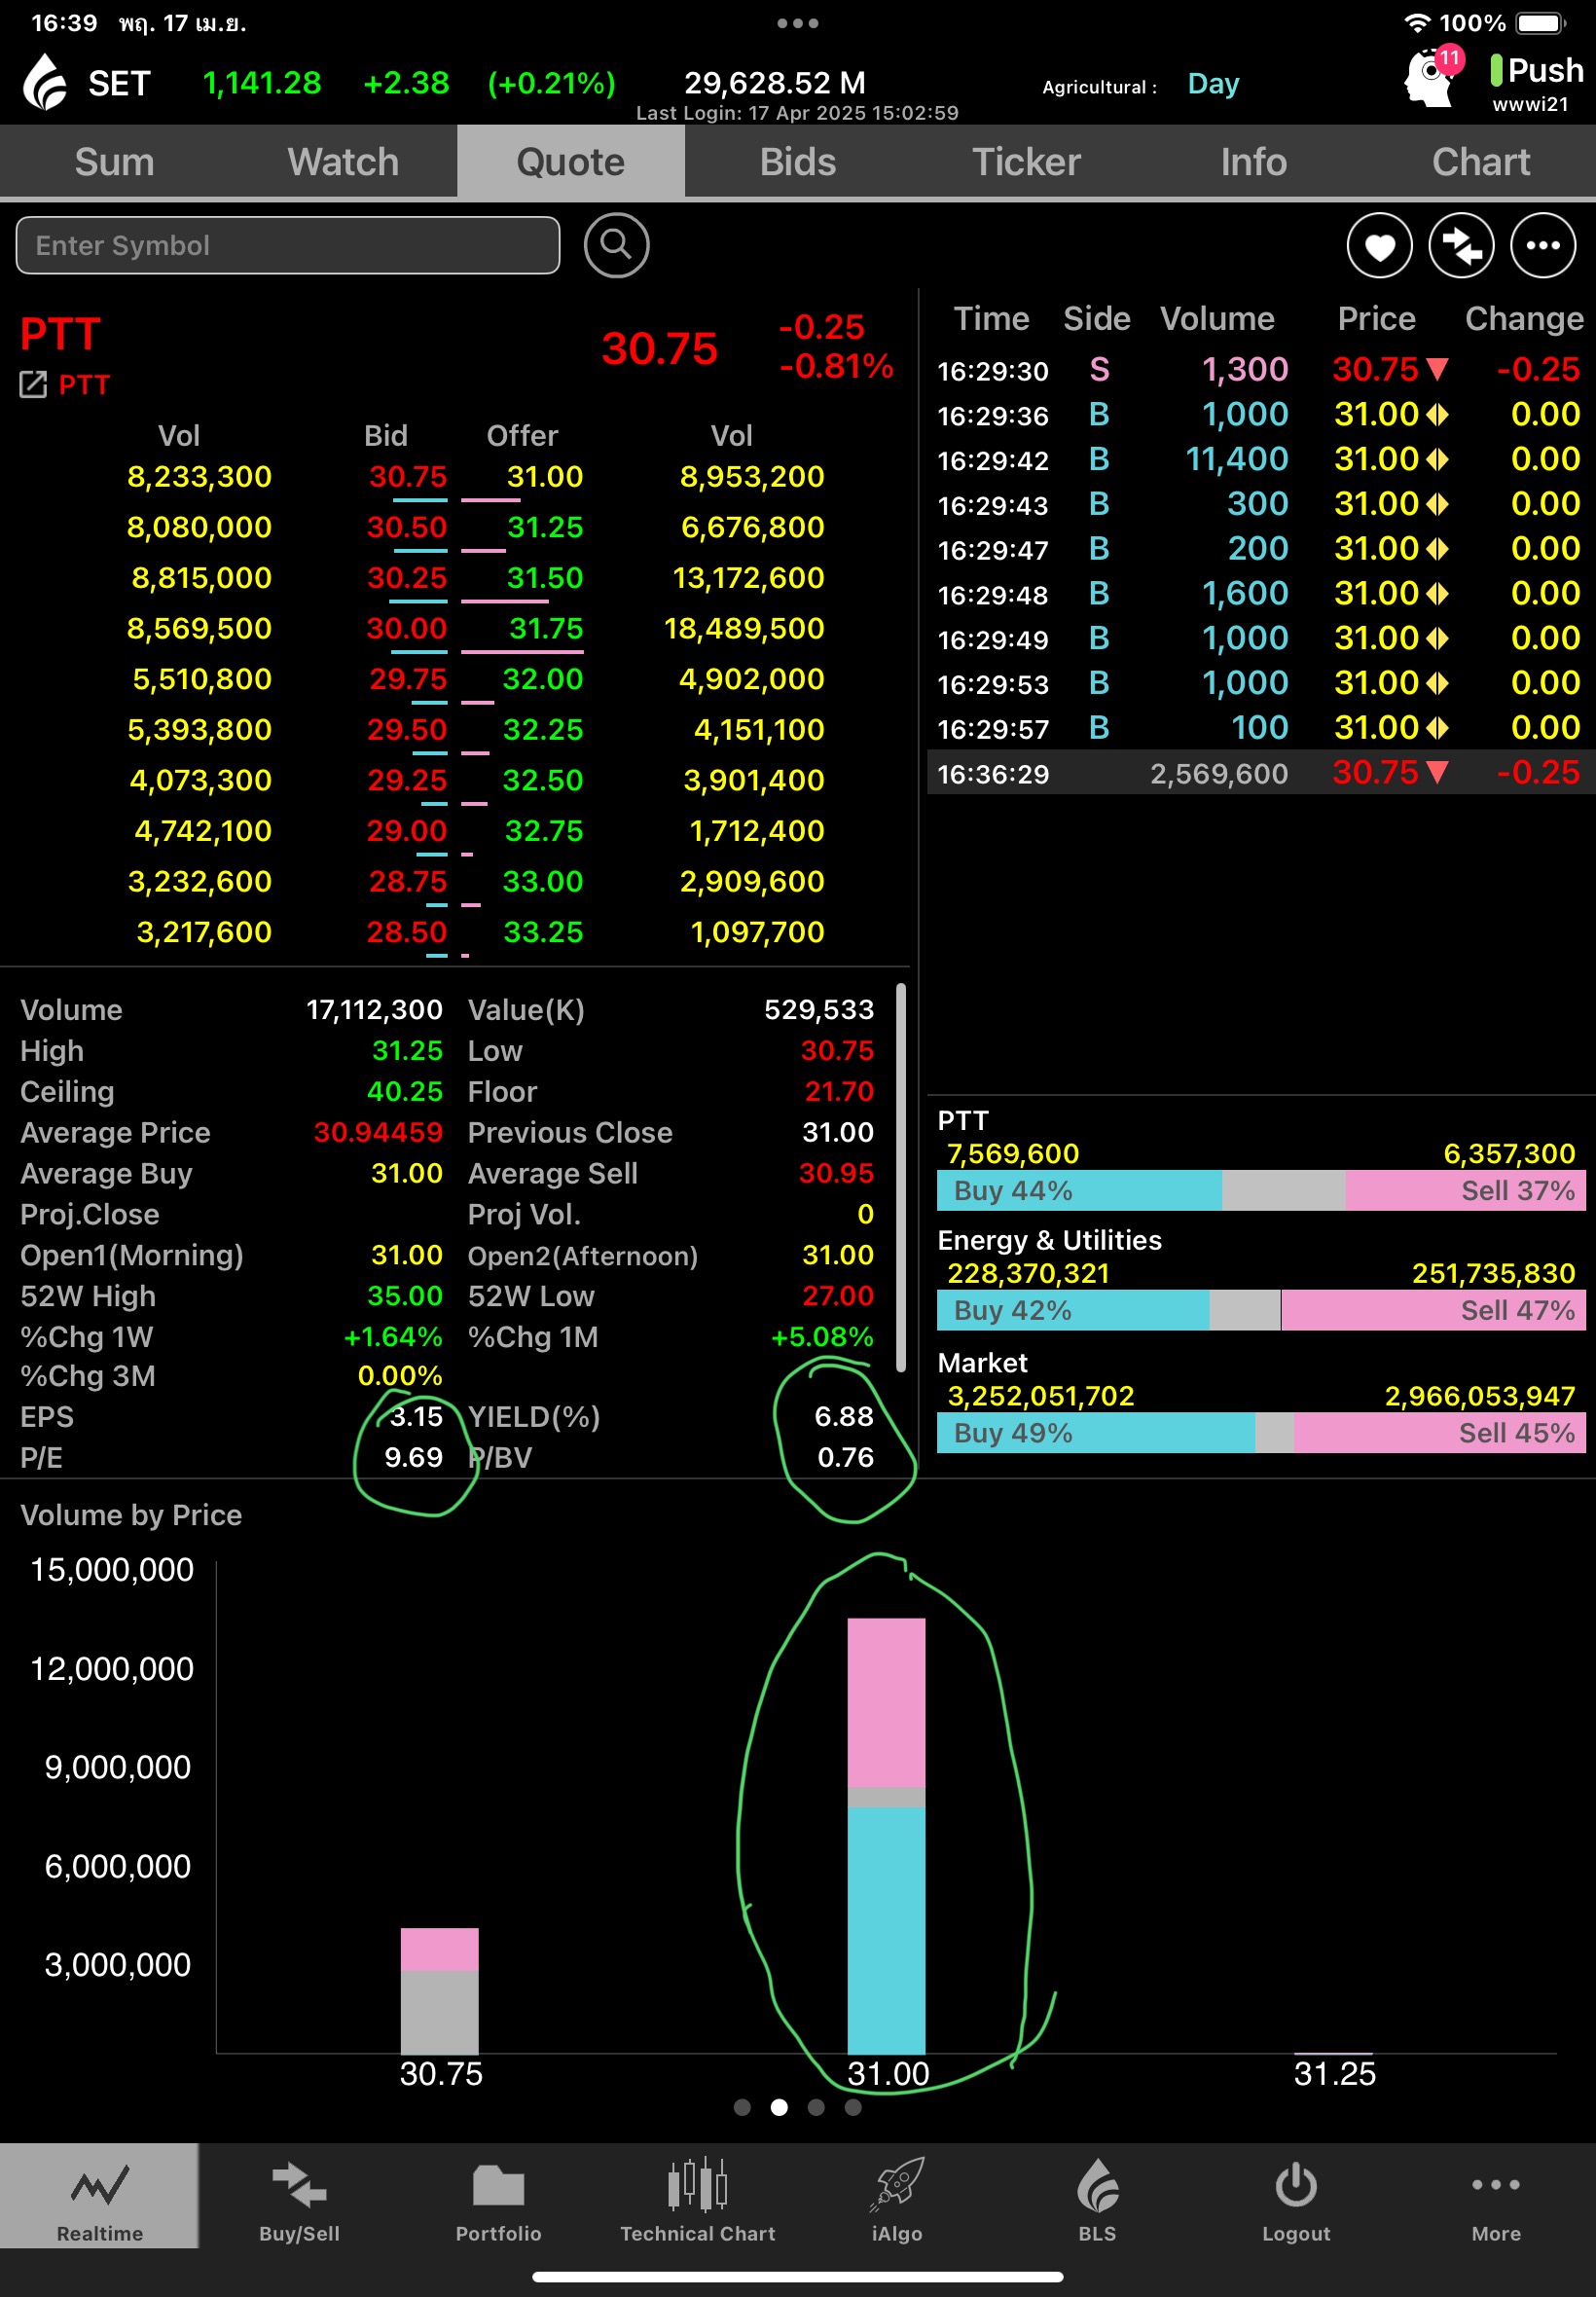This screenshot has width=1596, height=2297.
Task: Select bid price 30.50
Action: (407, 528)
